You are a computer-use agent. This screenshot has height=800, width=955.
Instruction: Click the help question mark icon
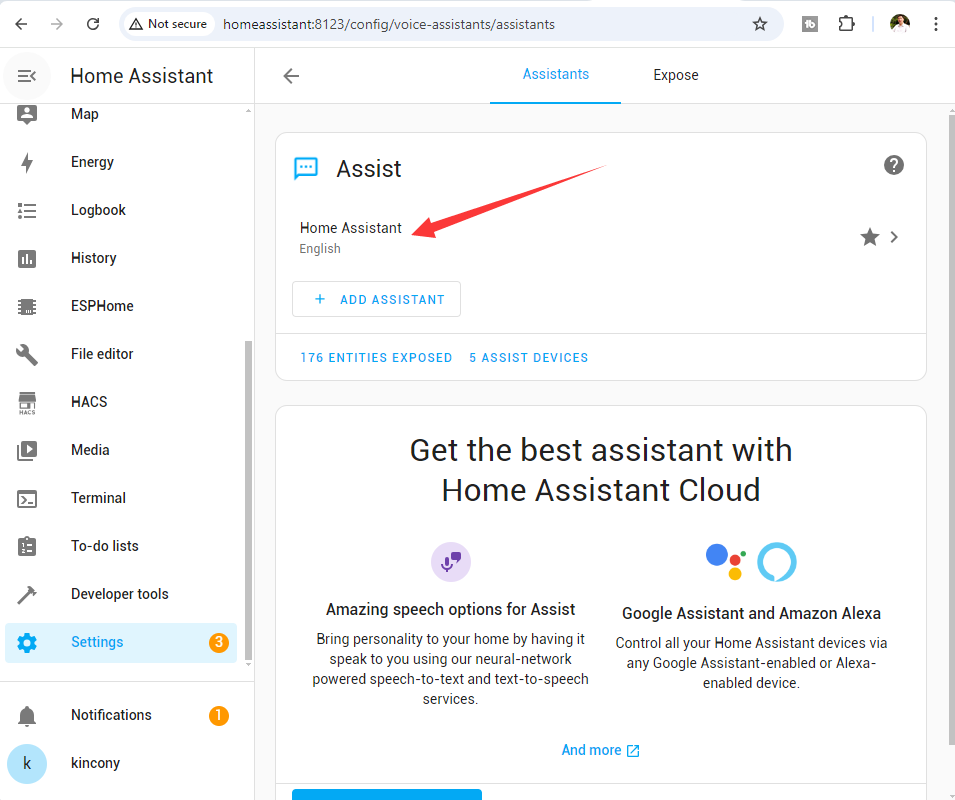point(894,165)
